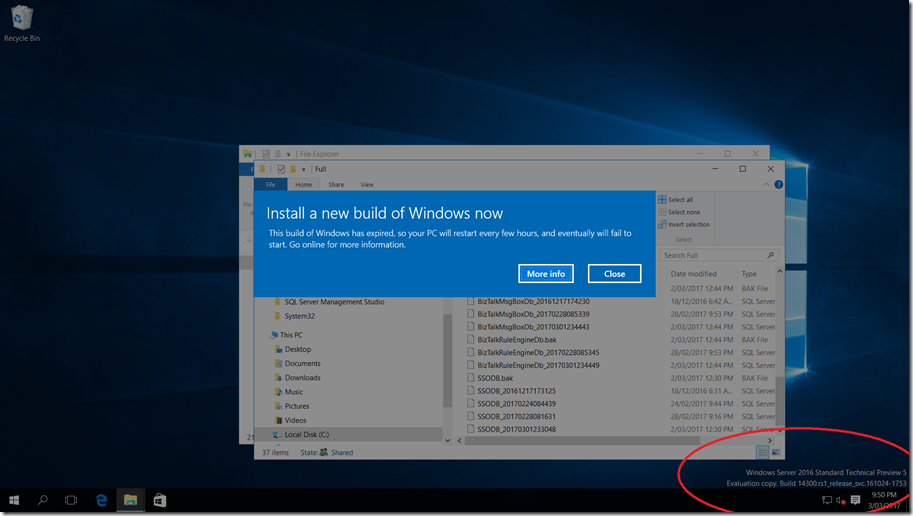Sort by the Date modified column
The image size is (913, 516).
tap(693, 274)
